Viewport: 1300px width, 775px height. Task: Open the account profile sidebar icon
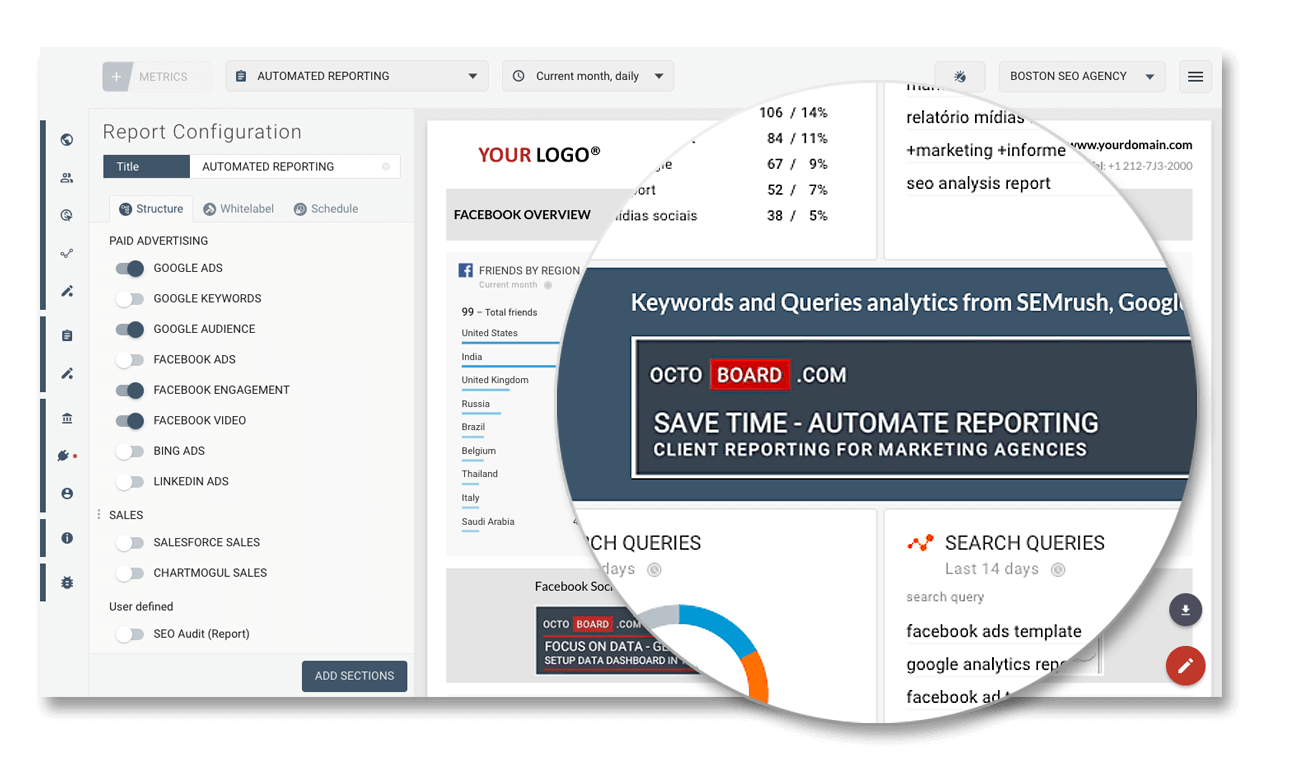click(x=67, y=494)
